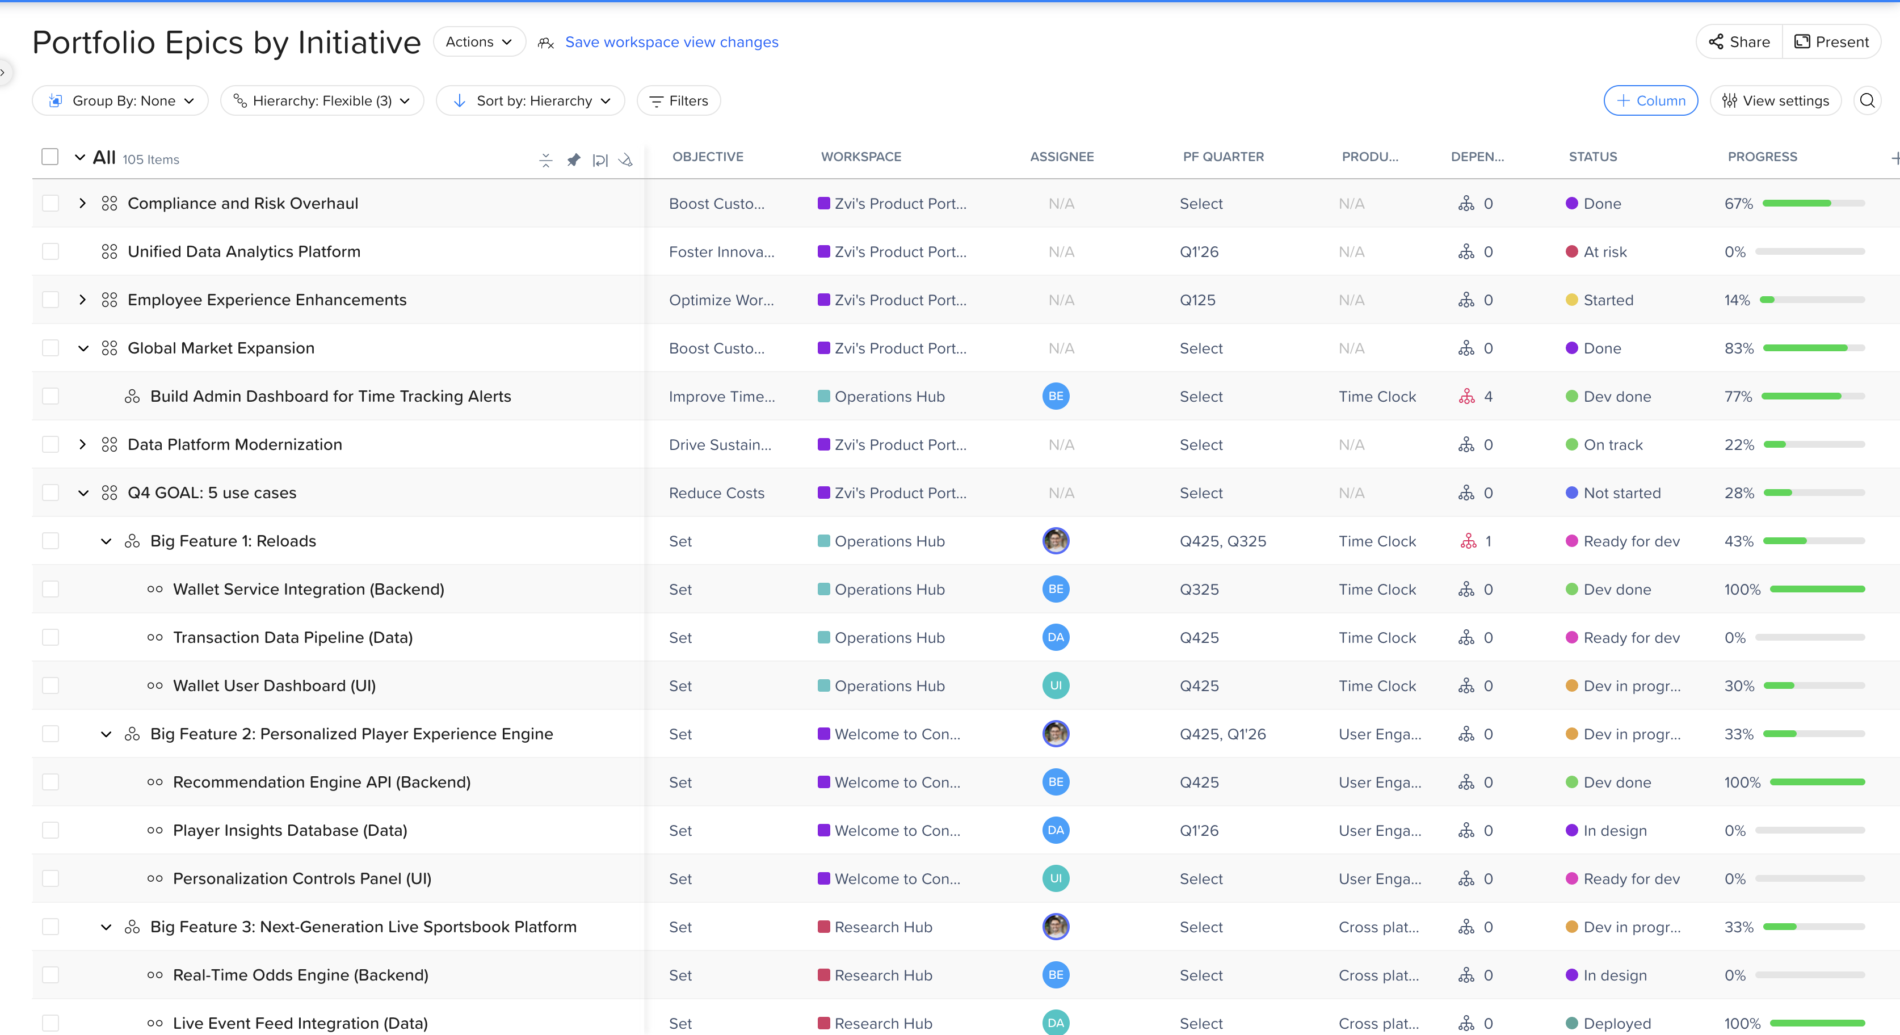This screenshot has height=1035, width=1900.
Task: Click initiative icon beside Compliance and Risk Overhaul
Action: click(110, 204)
